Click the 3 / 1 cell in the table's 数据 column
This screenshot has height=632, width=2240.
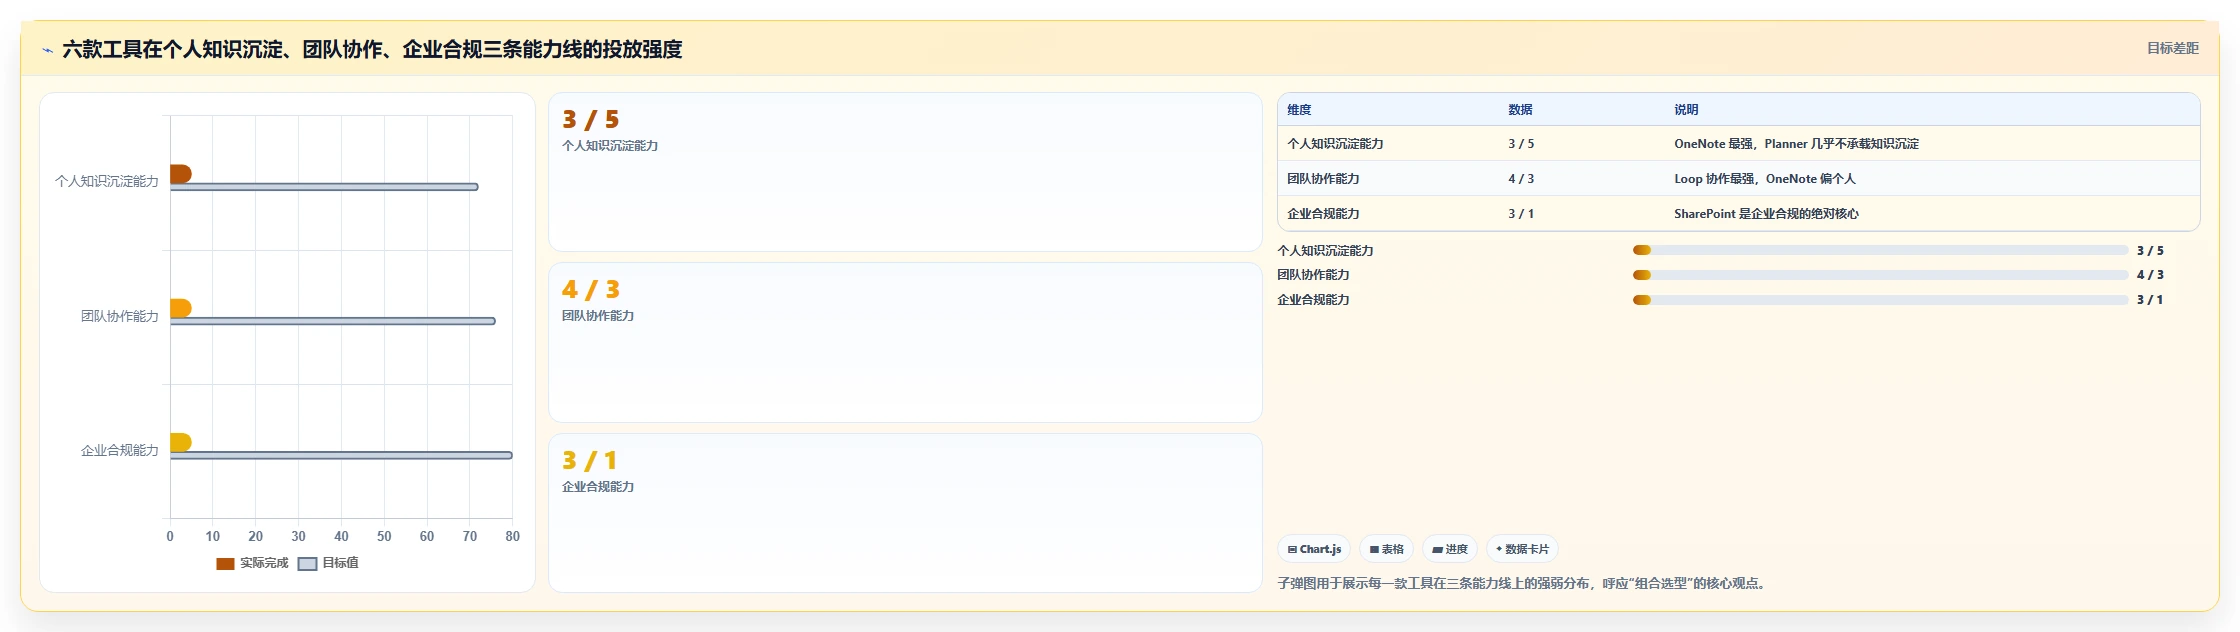[1521, 214]
